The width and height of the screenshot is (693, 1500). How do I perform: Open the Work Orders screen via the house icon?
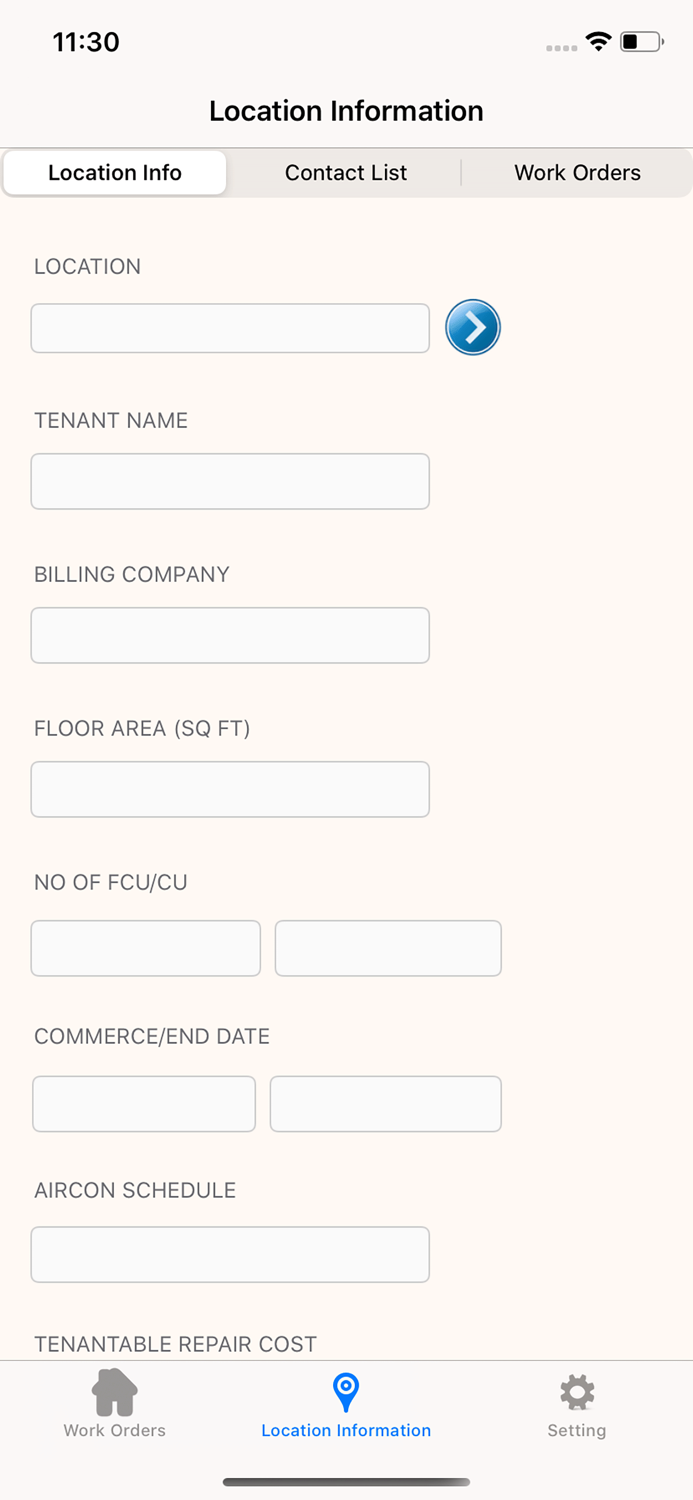(x=114, y=1404)
